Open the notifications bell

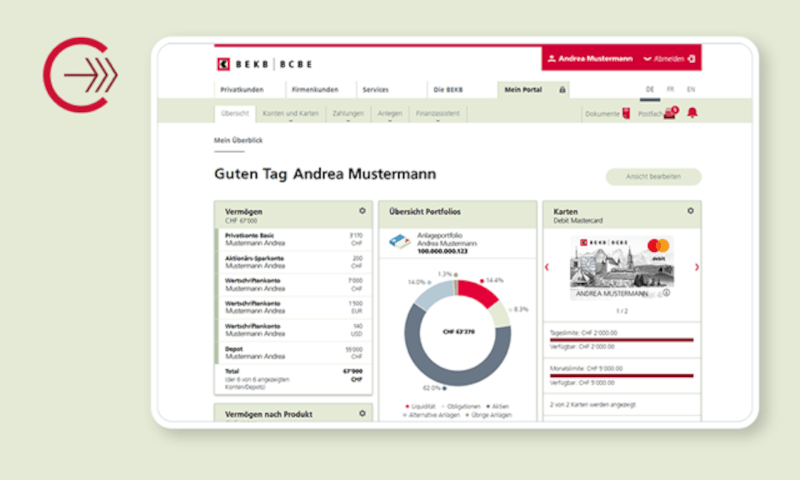click(x=692, y=113)
